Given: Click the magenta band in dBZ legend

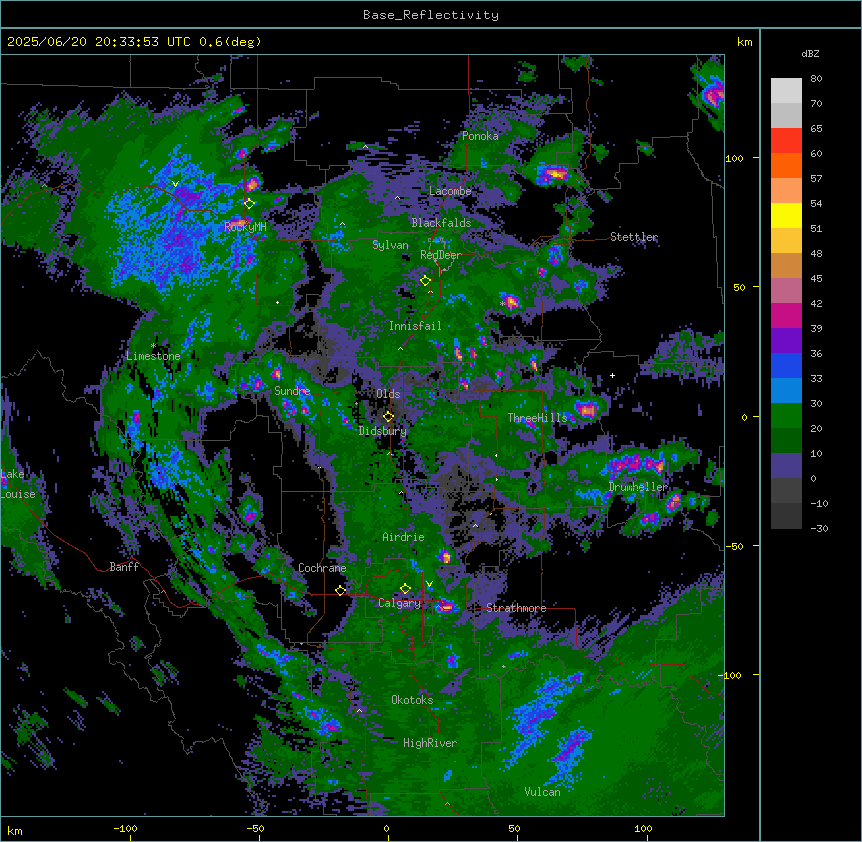Looking at the screenshot, I should [x=786, y=316].
